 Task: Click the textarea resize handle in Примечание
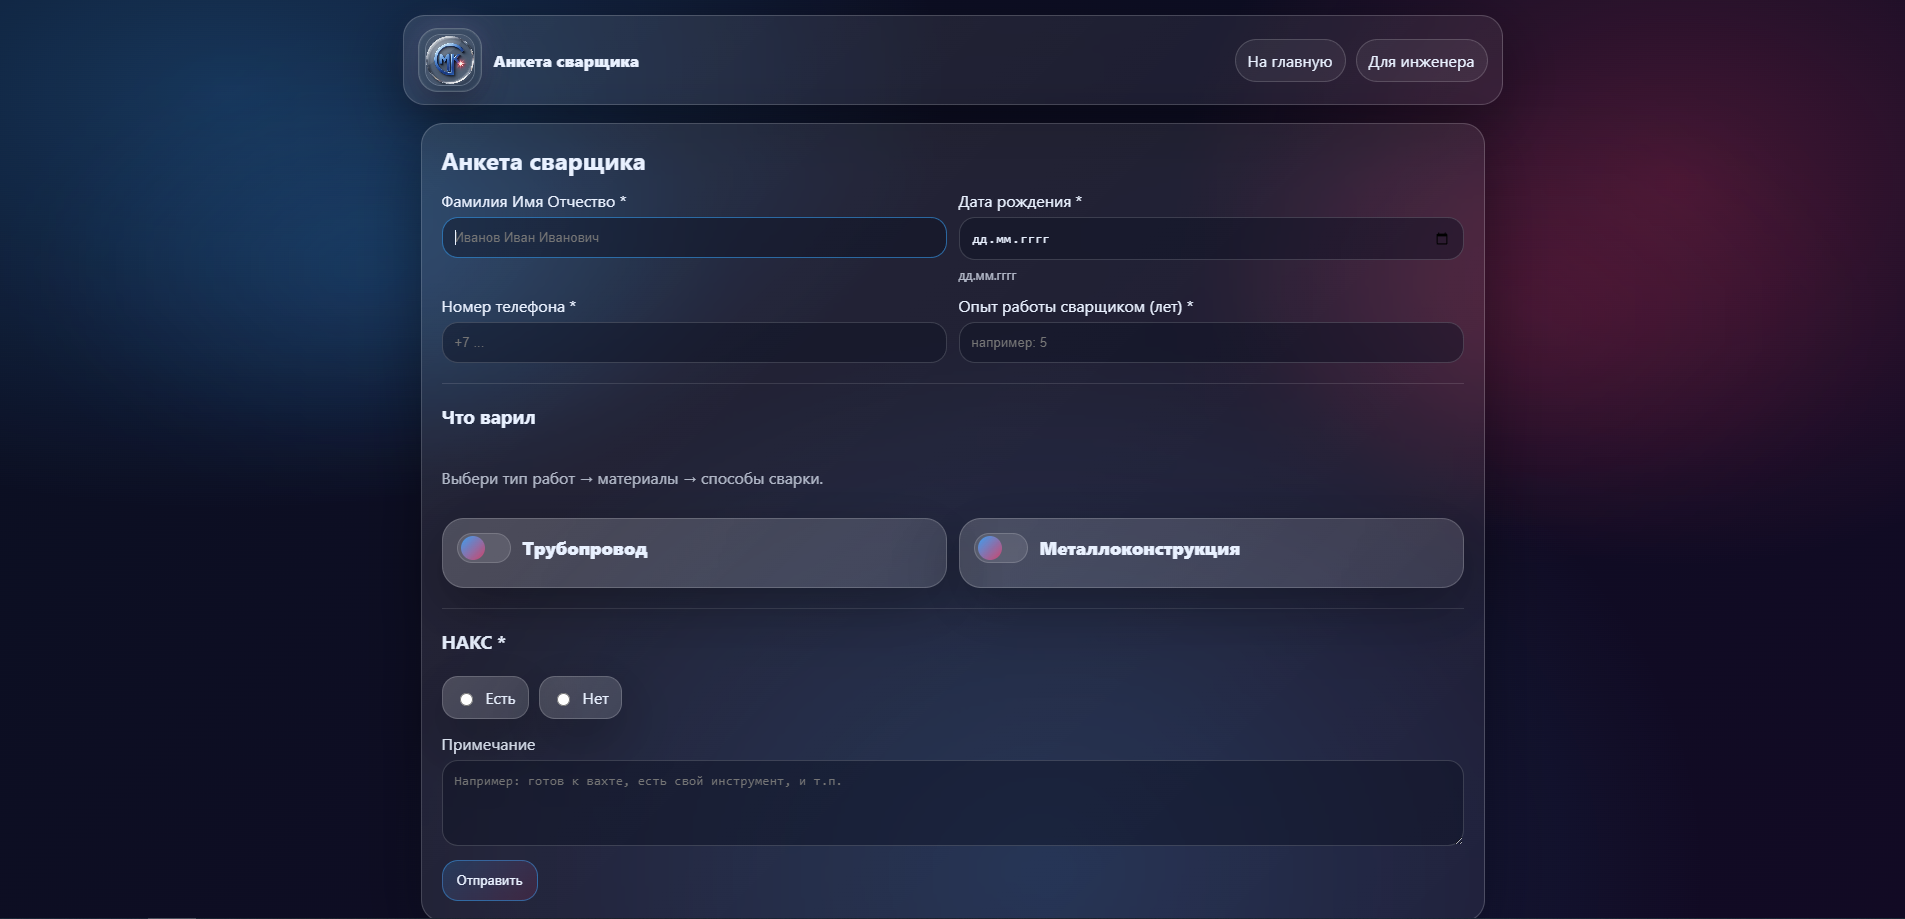tap(1457, 839)
